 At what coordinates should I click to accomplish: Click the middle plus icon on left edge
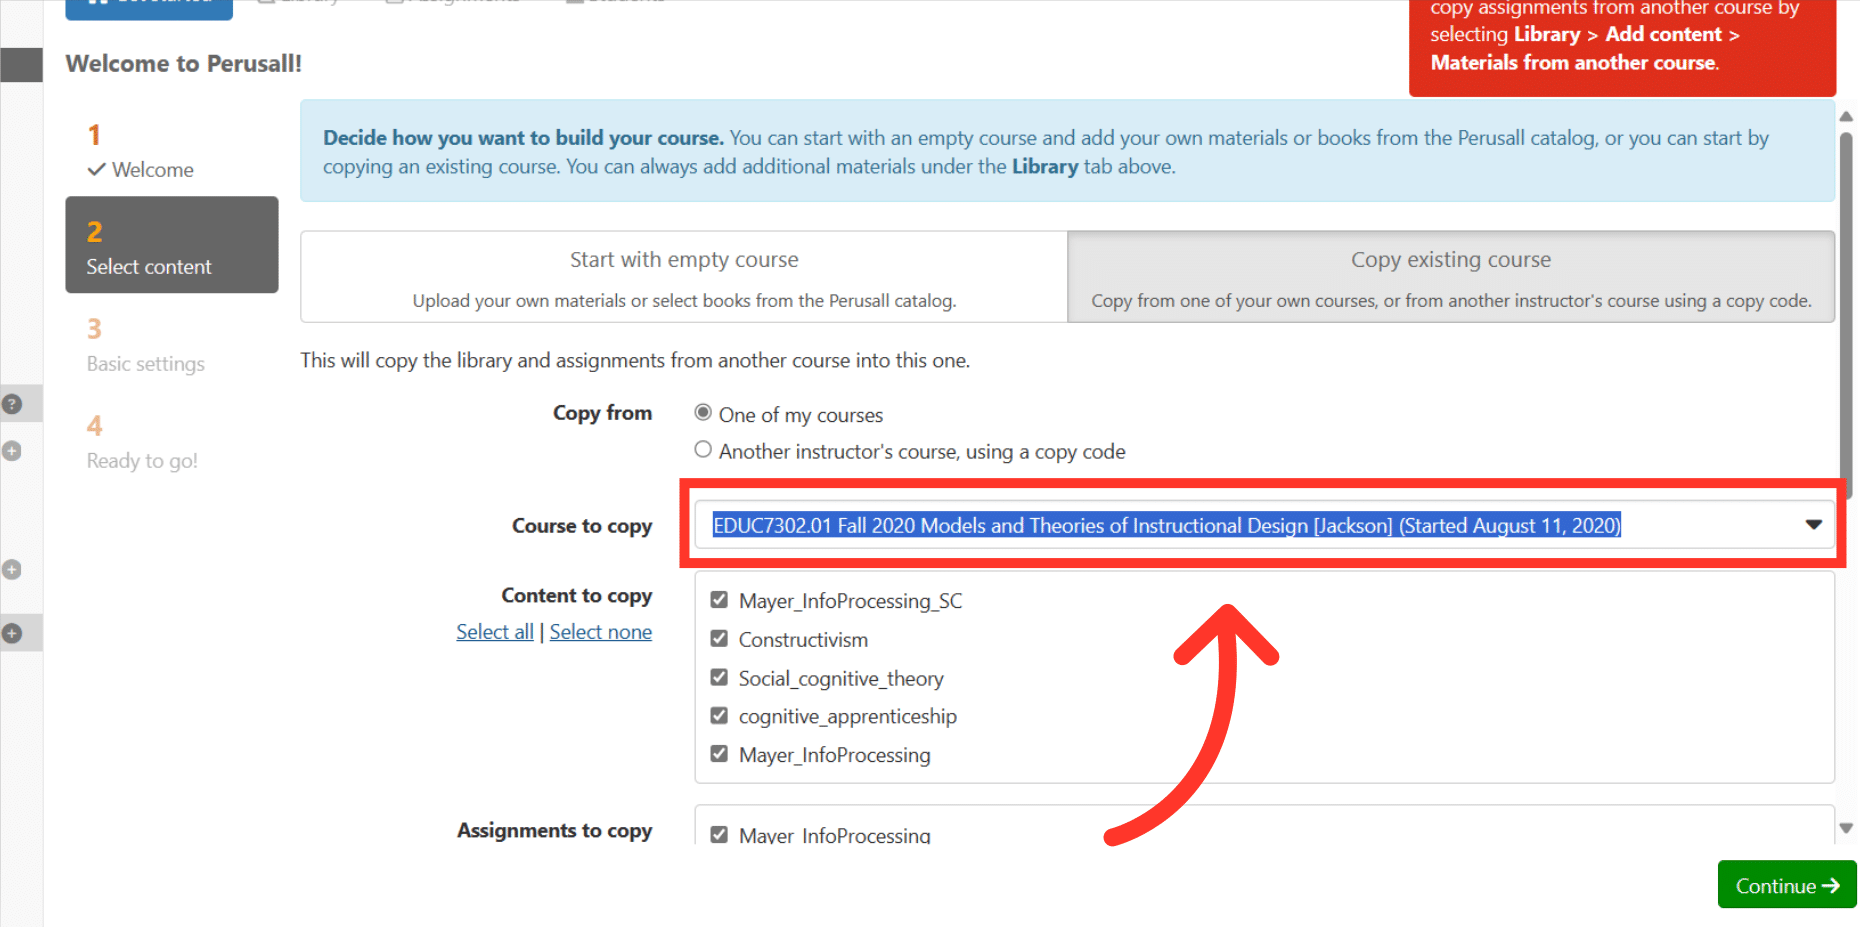tap(11, 569)
